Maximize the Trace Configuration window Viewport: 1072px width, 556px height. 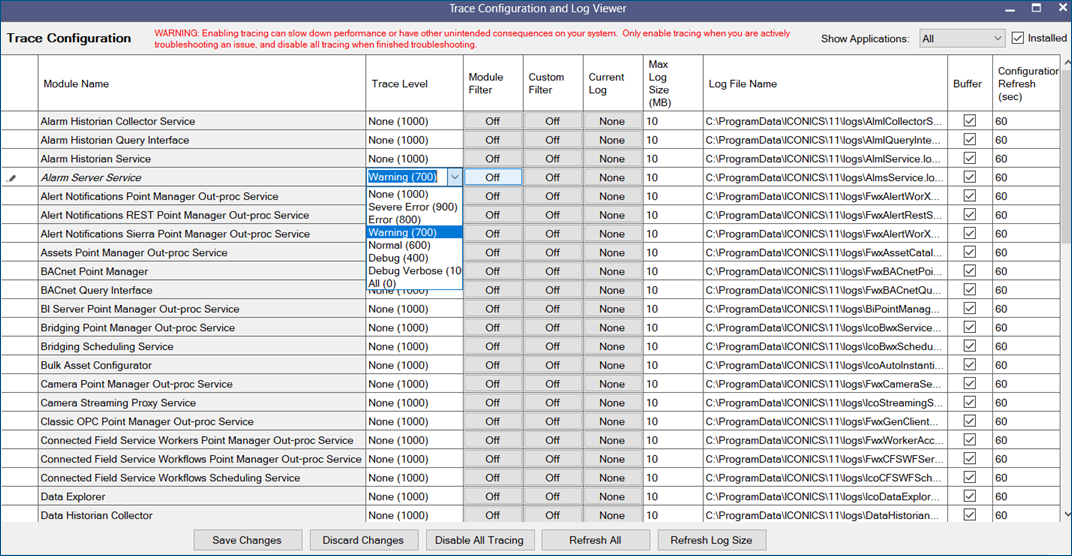(x=1036, y=8)
